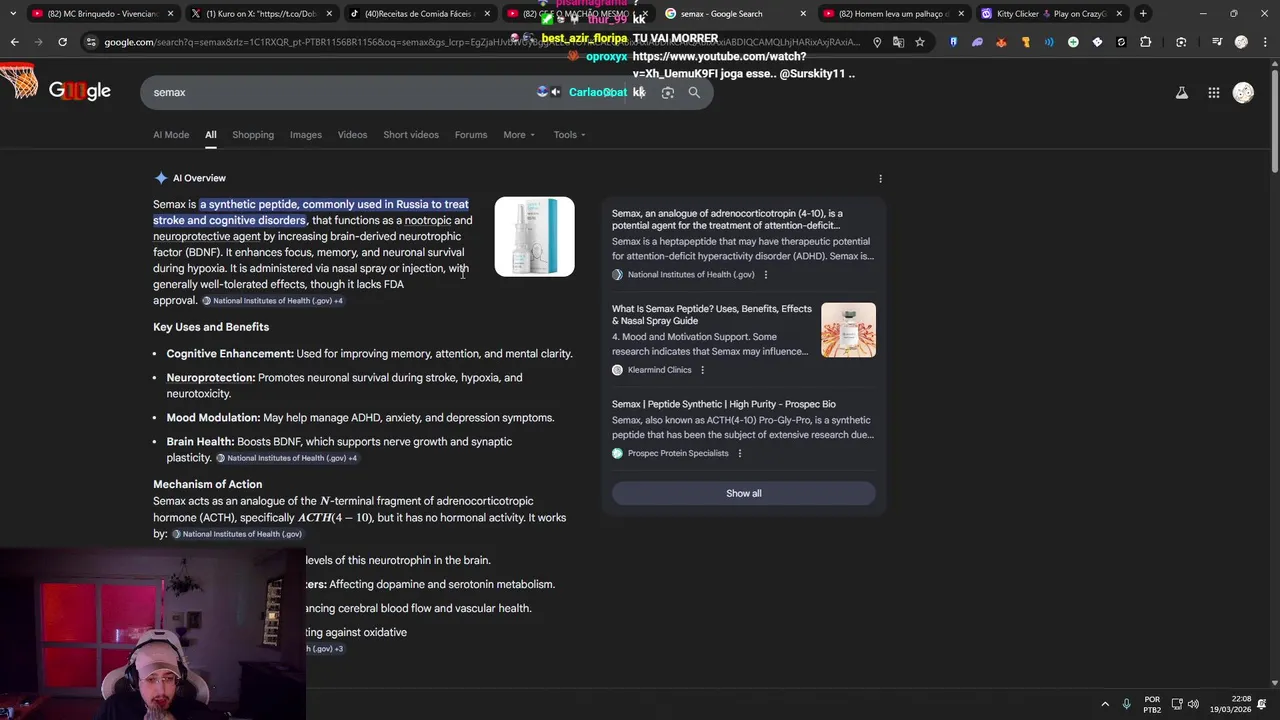This screenshot has width=1280, height=720.
Task: Reload the Google search page
Action: [x=62, y=42]
